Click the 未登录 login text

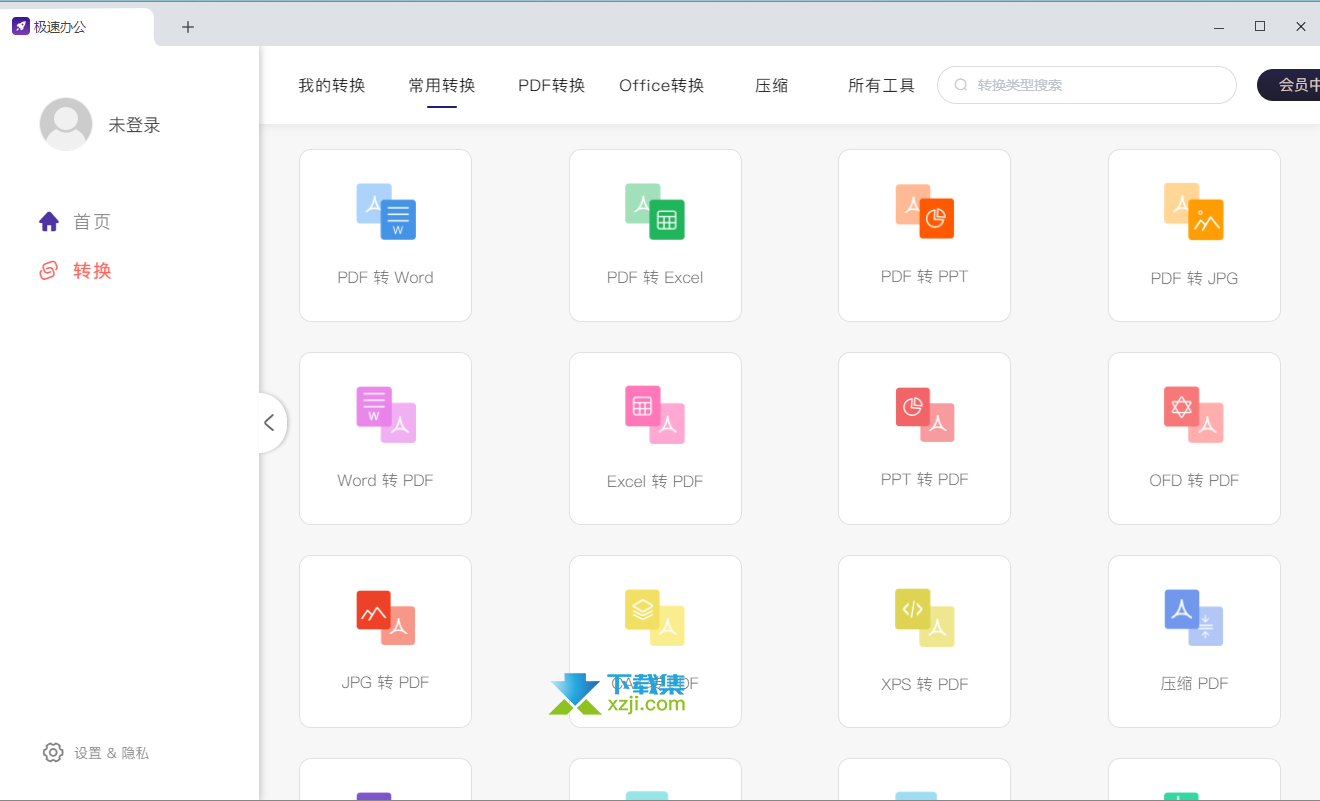pos(135,125)
